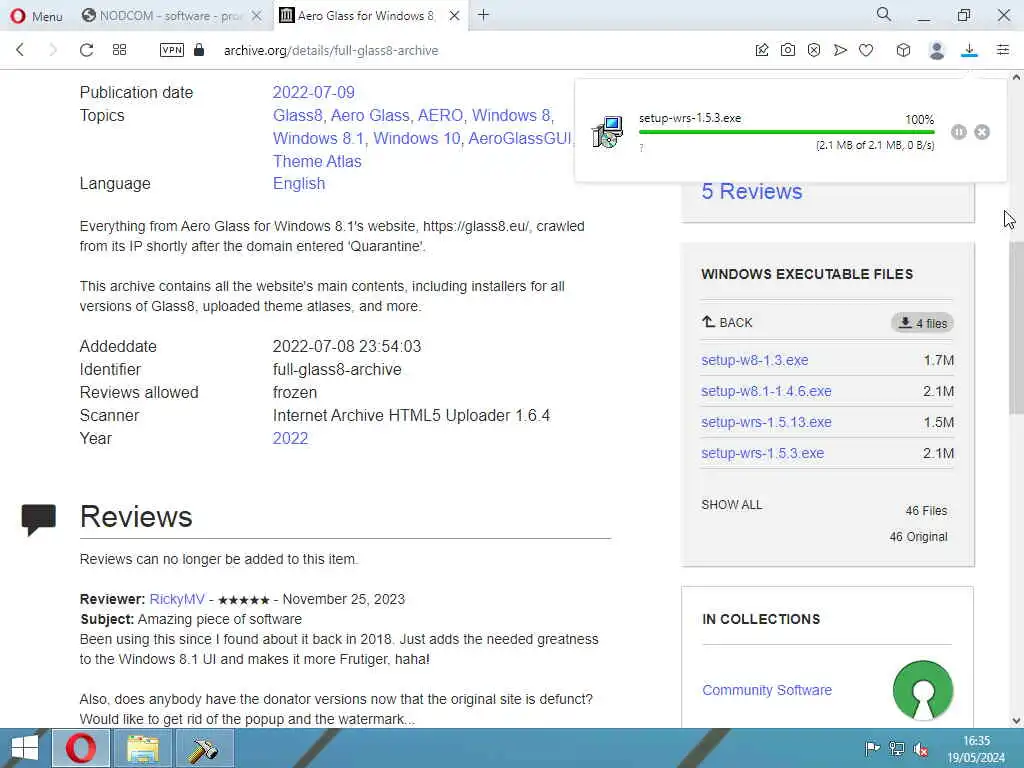1024x768 pixels.
Task: Add page to bookmarks with heart icon
Action: (866, 50)
